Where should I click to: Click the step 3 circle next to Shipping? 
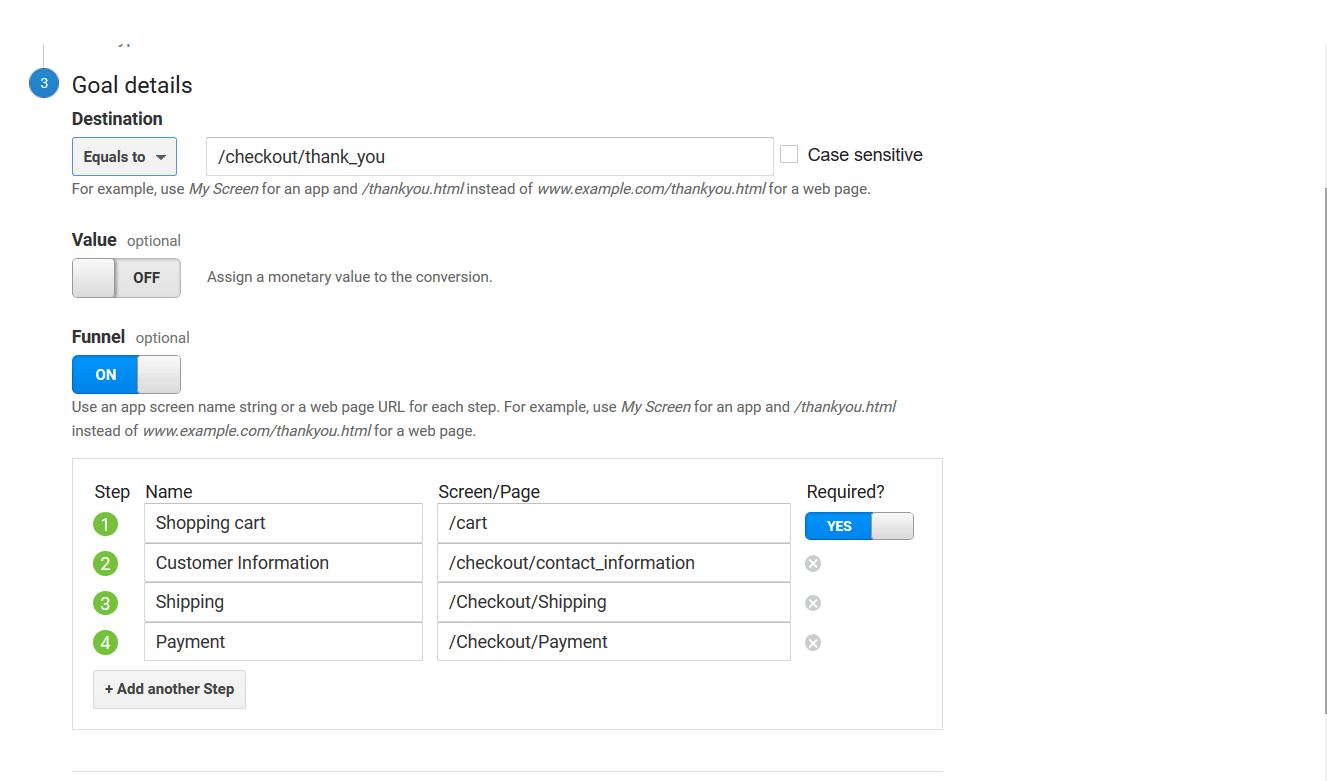click(x=105, y=602)
